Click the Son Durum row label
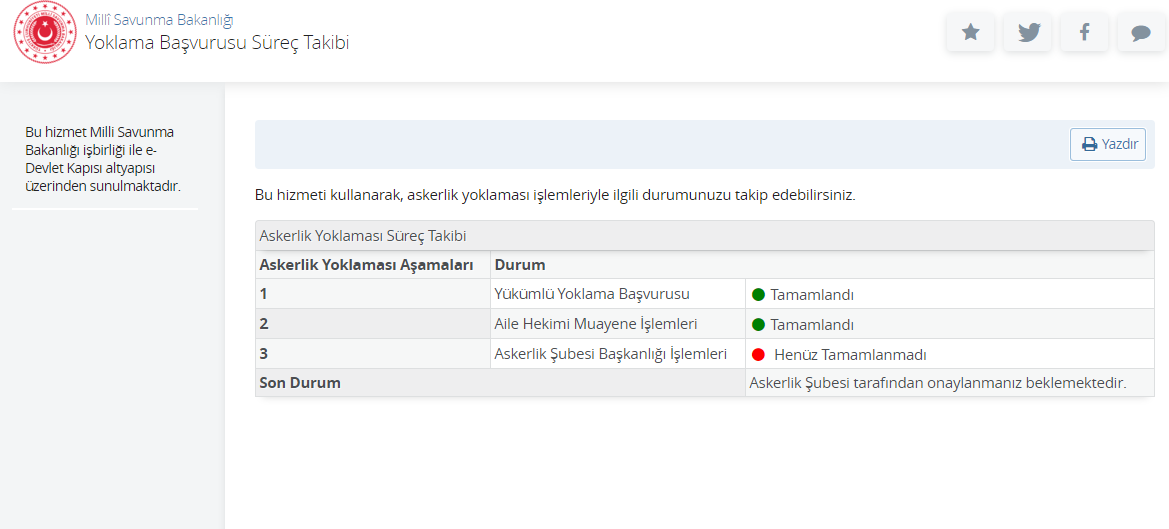1169x529 pixels. 300,383
